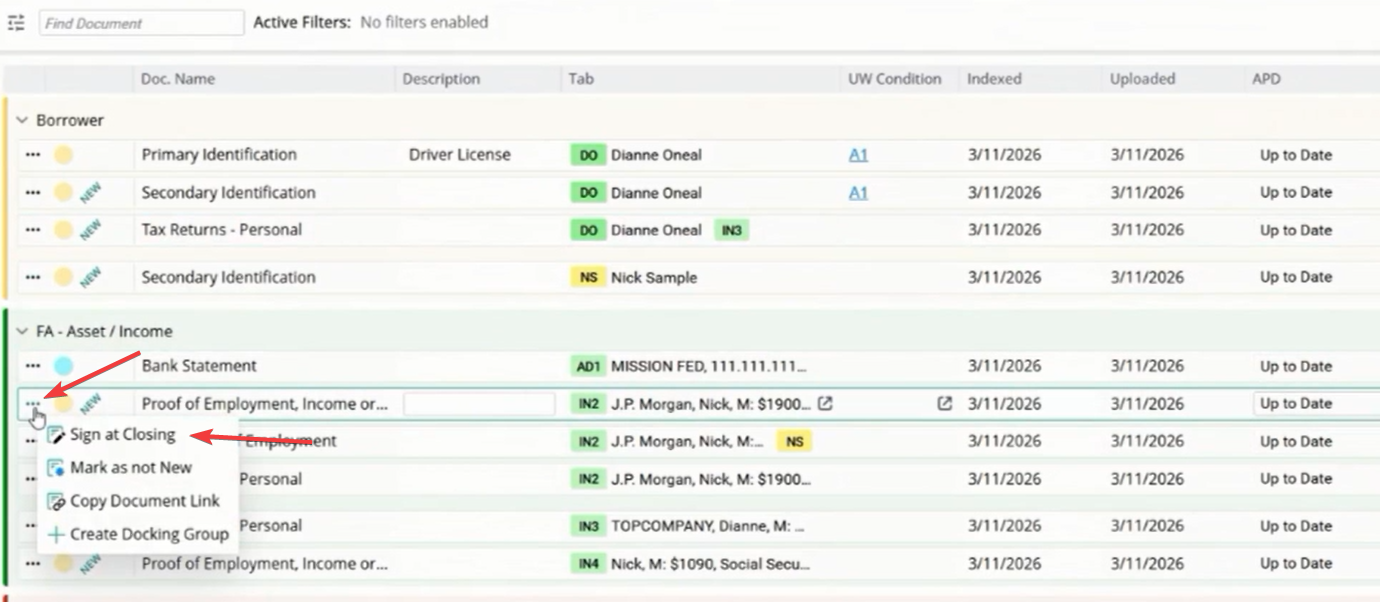This screenshot has height=602, width=1380.
Task: Click the blue status circle for Bank Statement
Action: (63, 366)
